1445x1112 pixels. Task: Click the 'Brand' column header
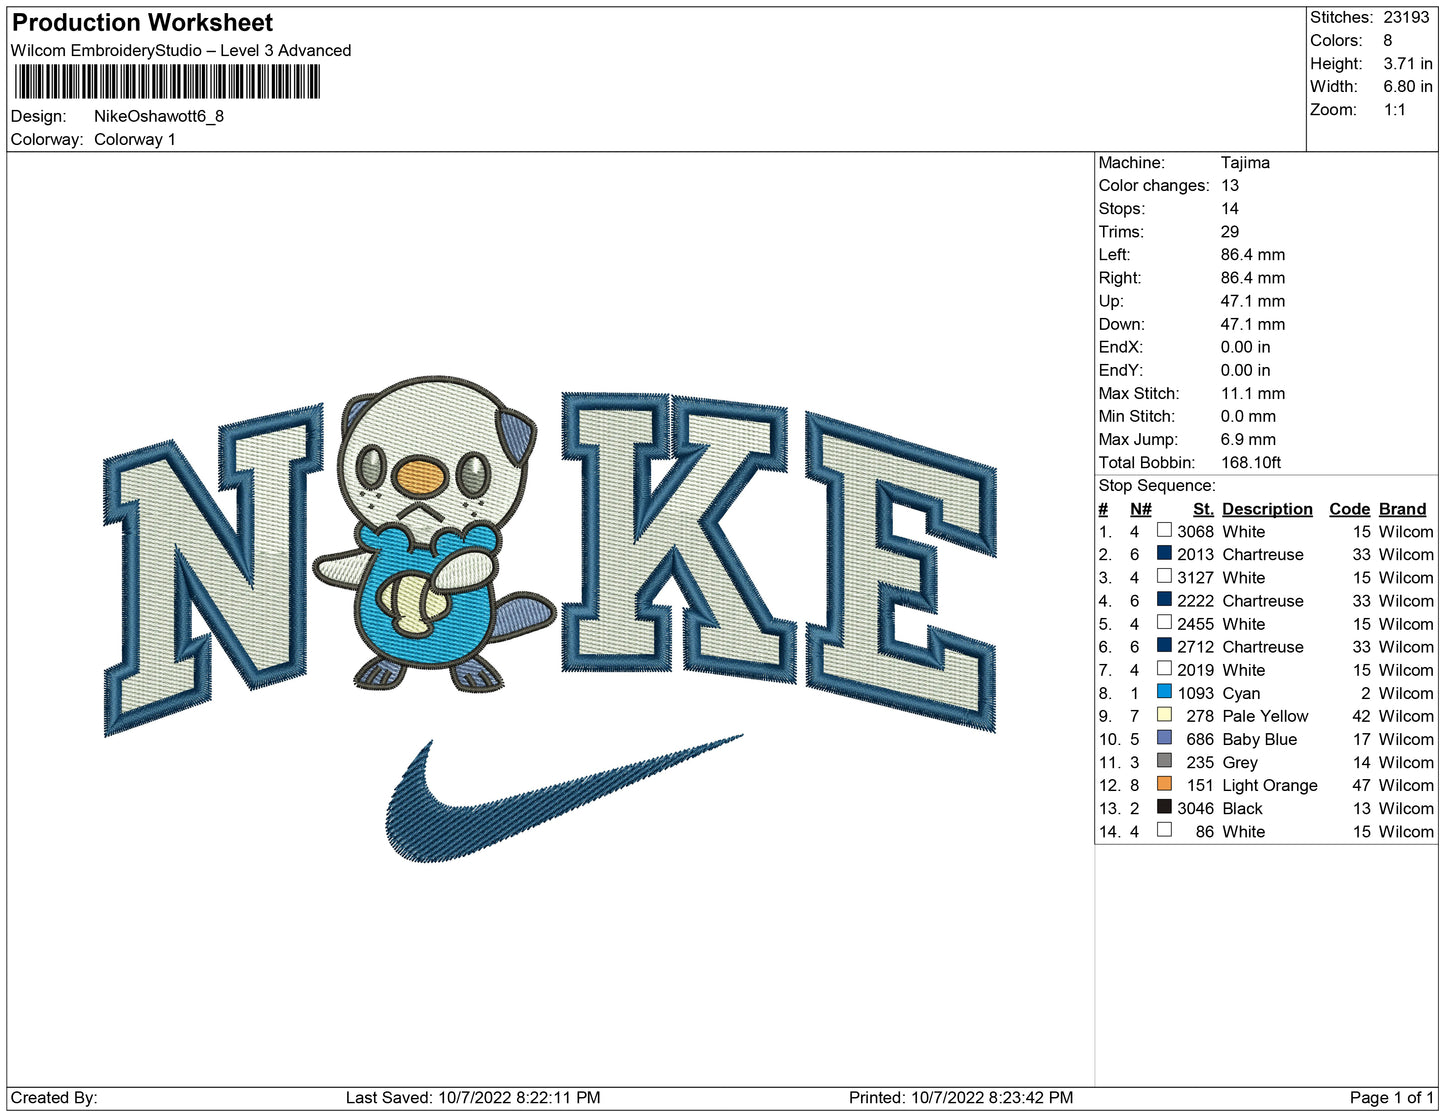(x=1402, y=509)
